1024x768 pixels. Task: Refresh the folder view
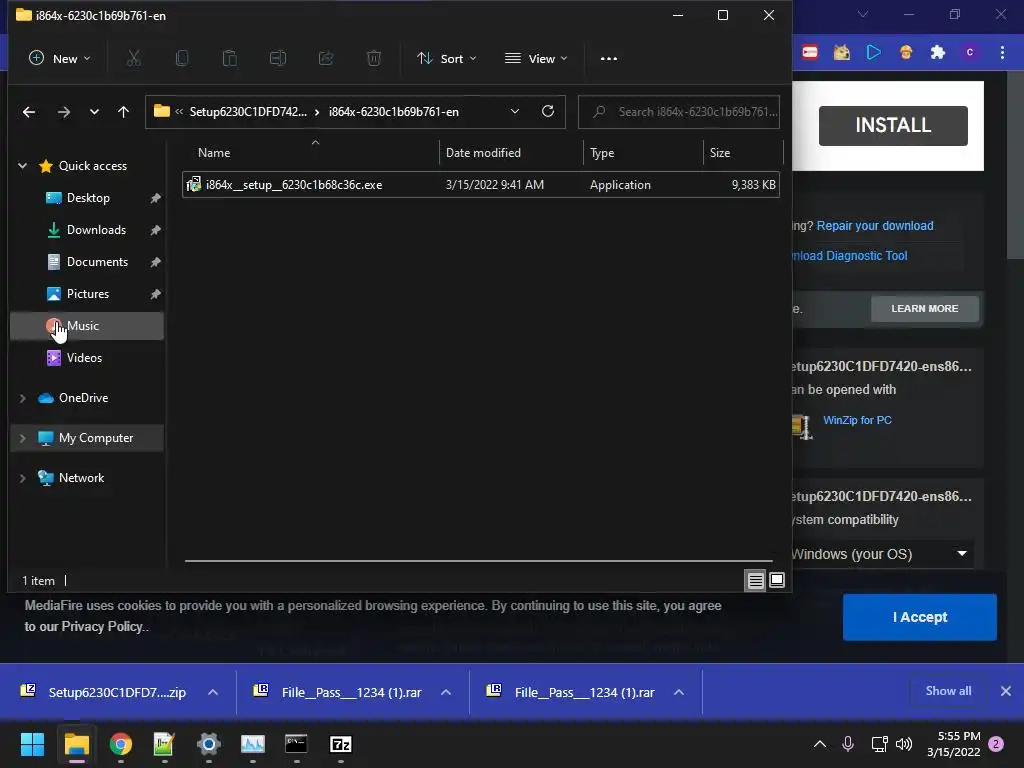point(548,111)
